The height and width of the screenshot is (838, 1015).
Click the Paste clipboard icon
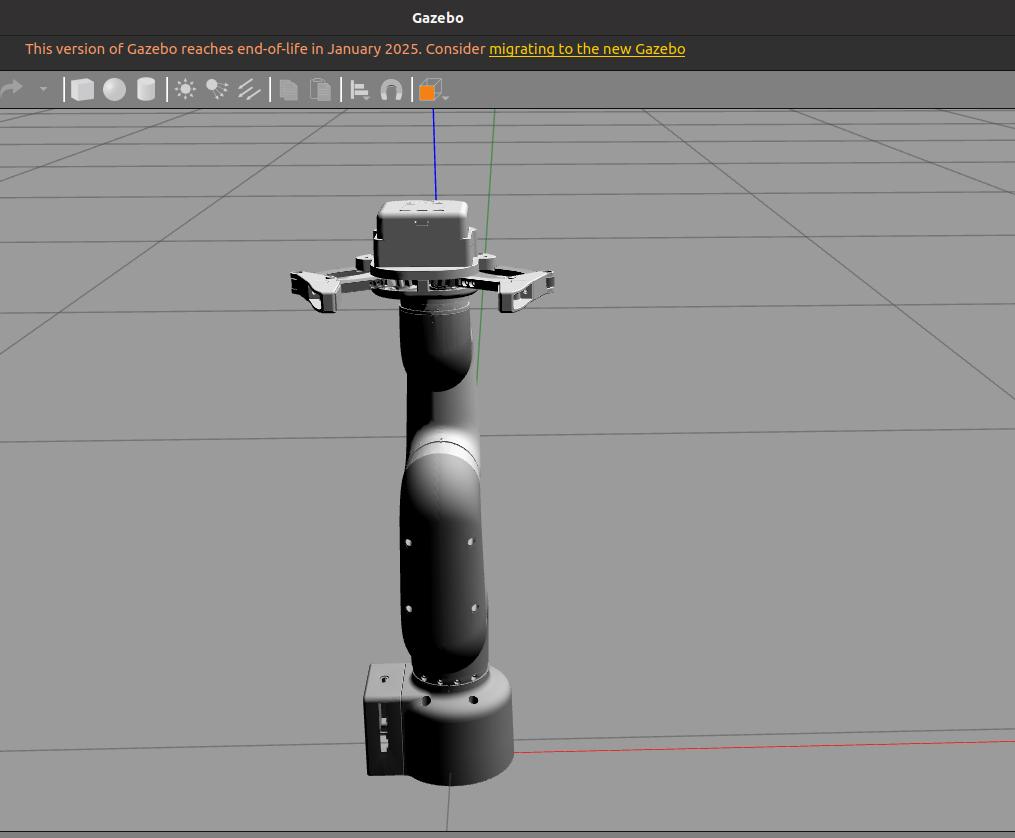[x=320, y=90]
